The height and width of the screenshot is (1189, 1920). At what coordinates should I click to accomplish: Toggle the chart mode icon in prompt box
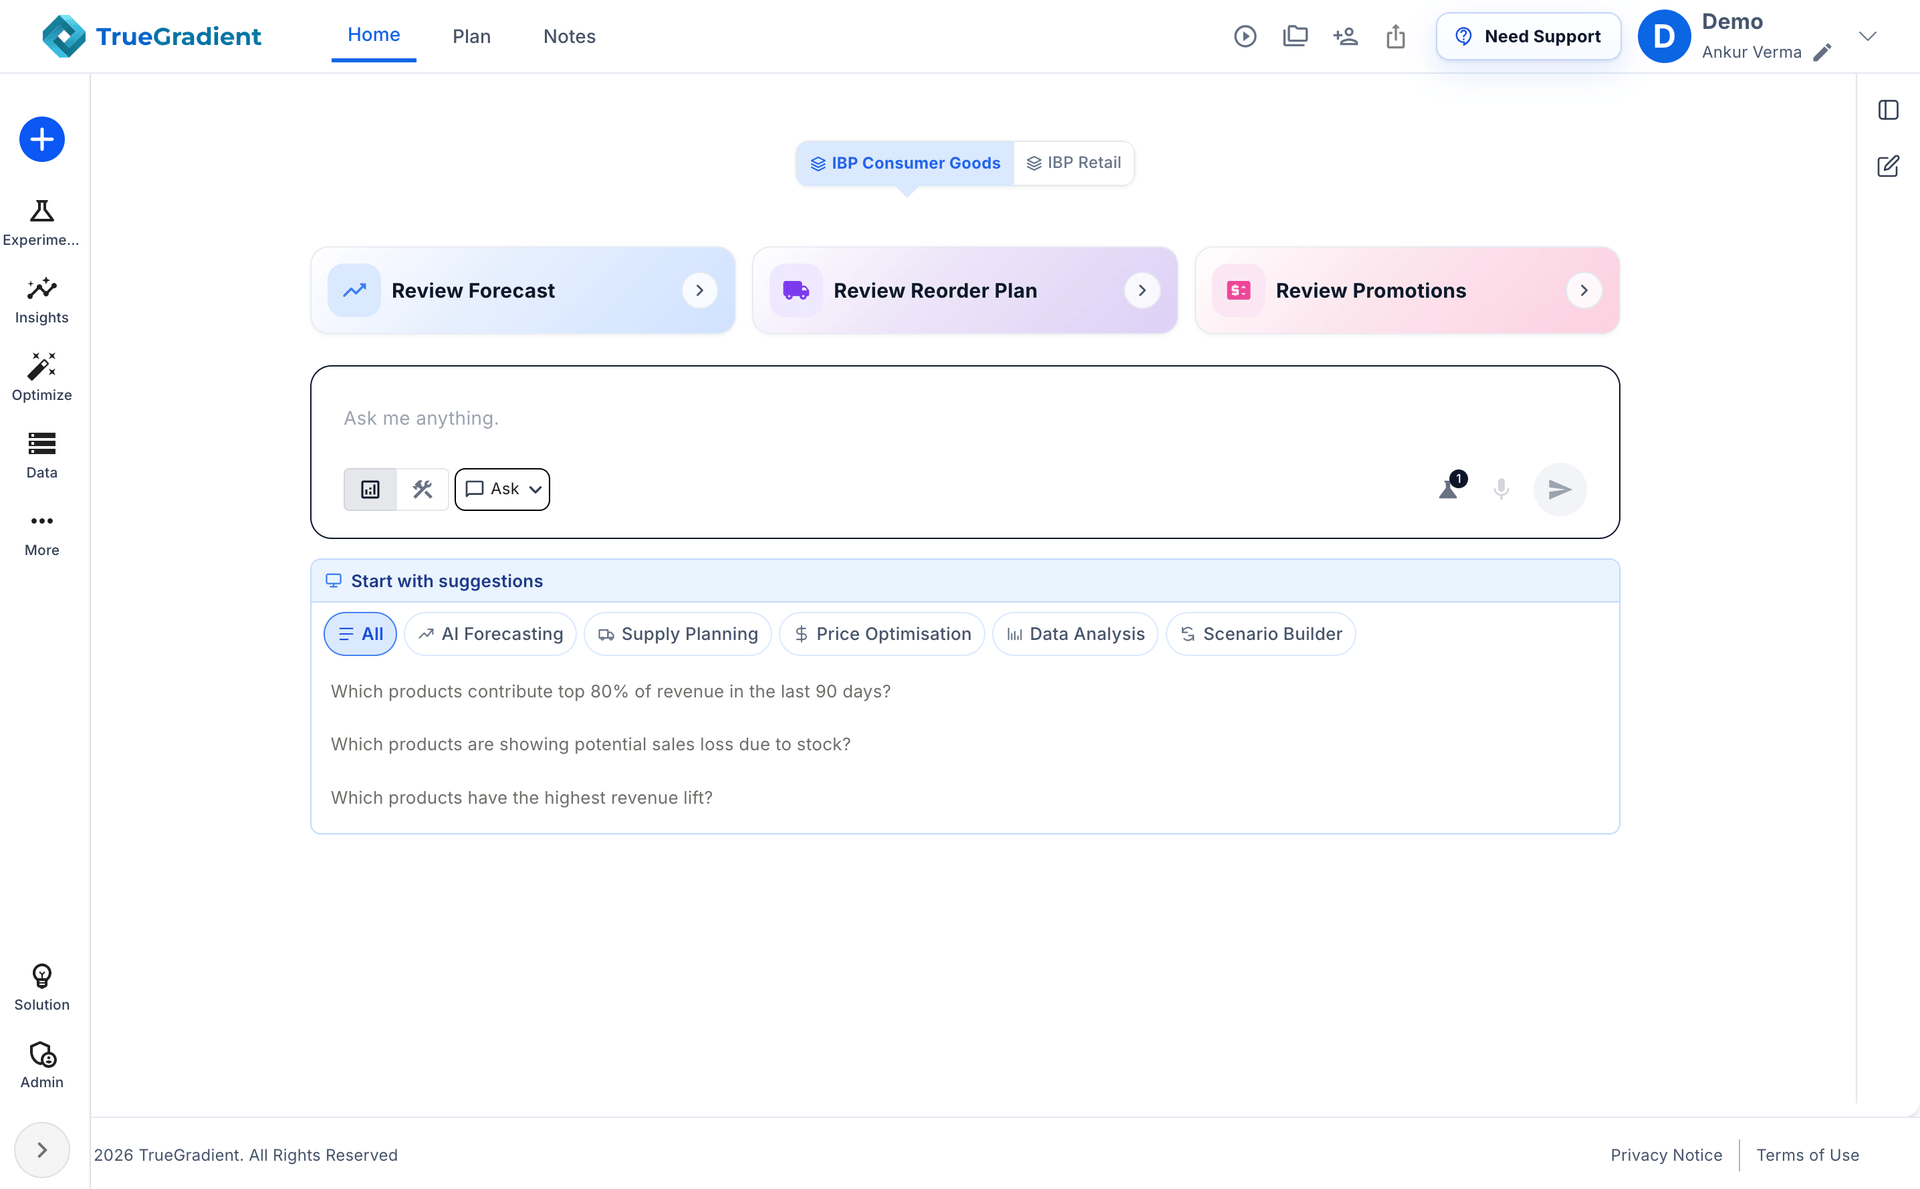pyautogui.click(x=370, y=489)
